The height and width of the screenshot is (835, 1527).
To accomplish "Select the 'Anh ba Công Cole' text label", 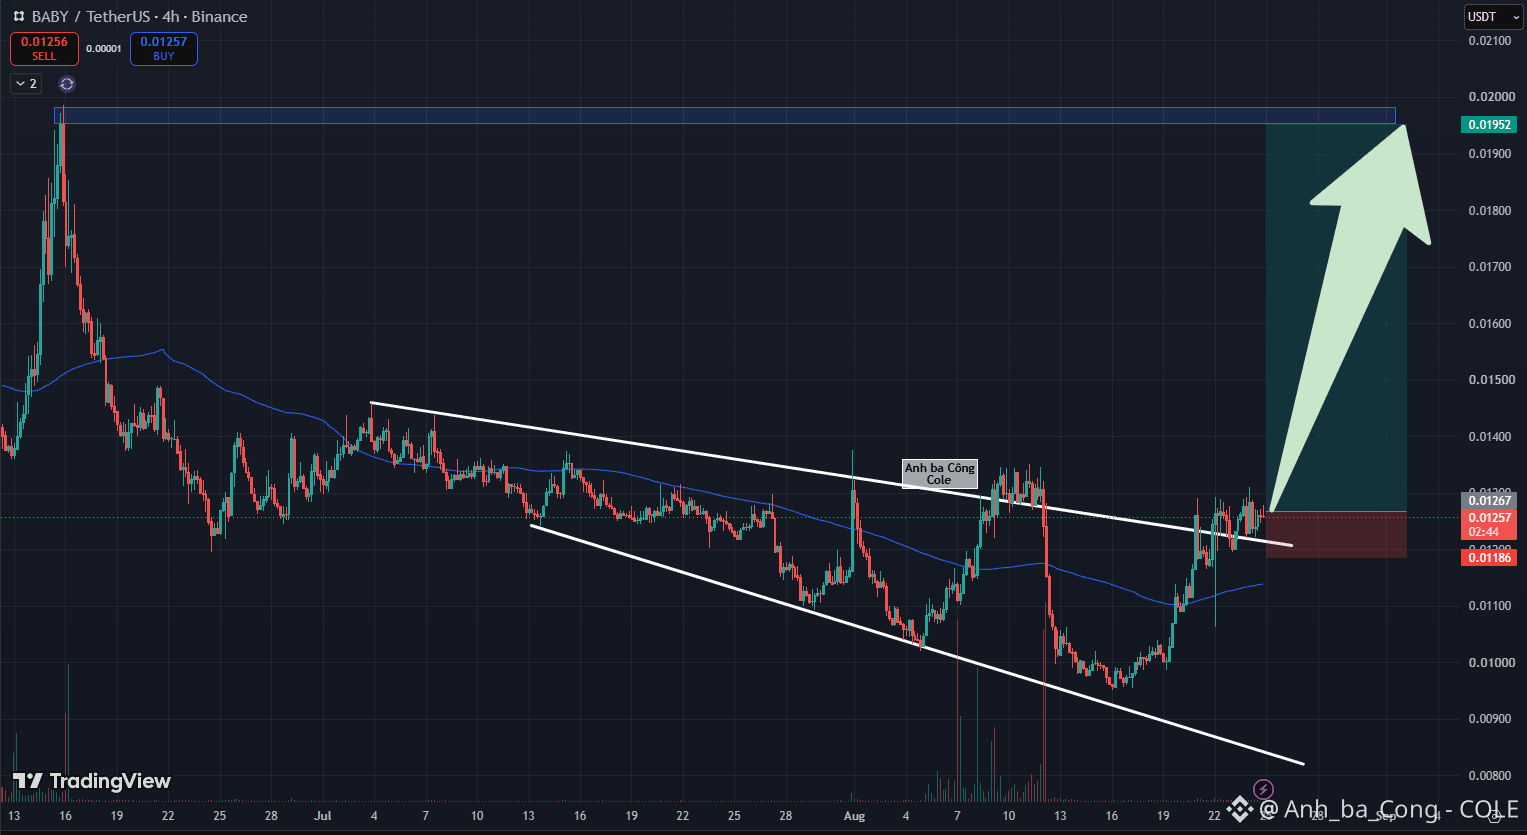I will (939, 474).
